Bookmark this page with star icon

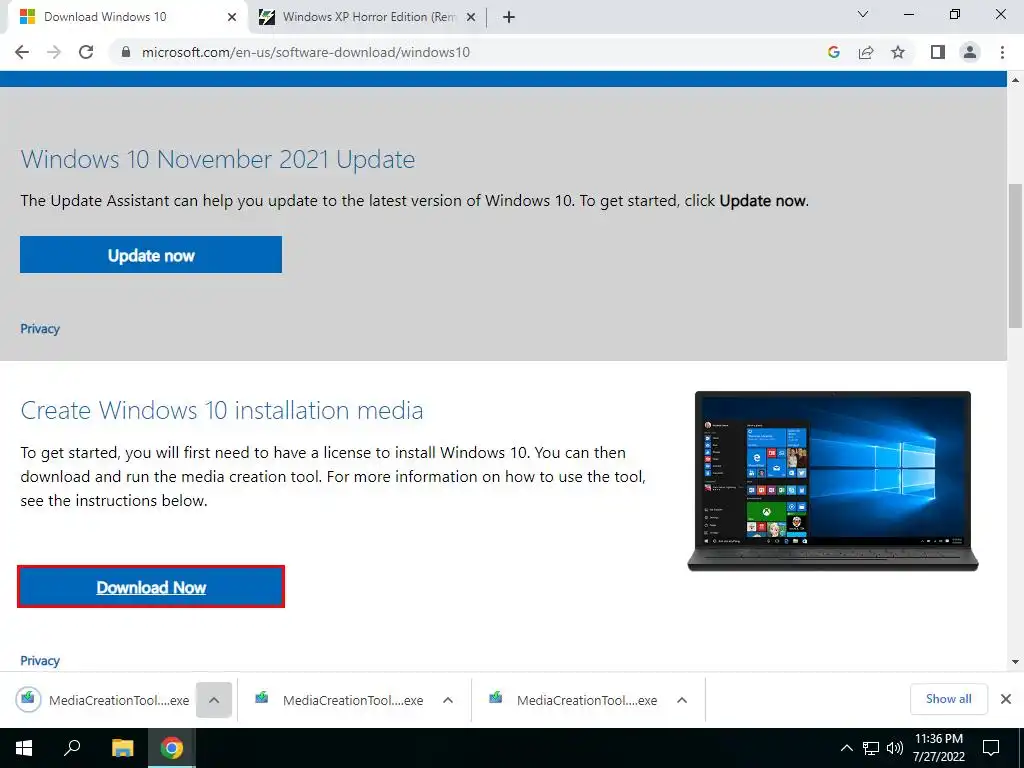coord(898,52)
